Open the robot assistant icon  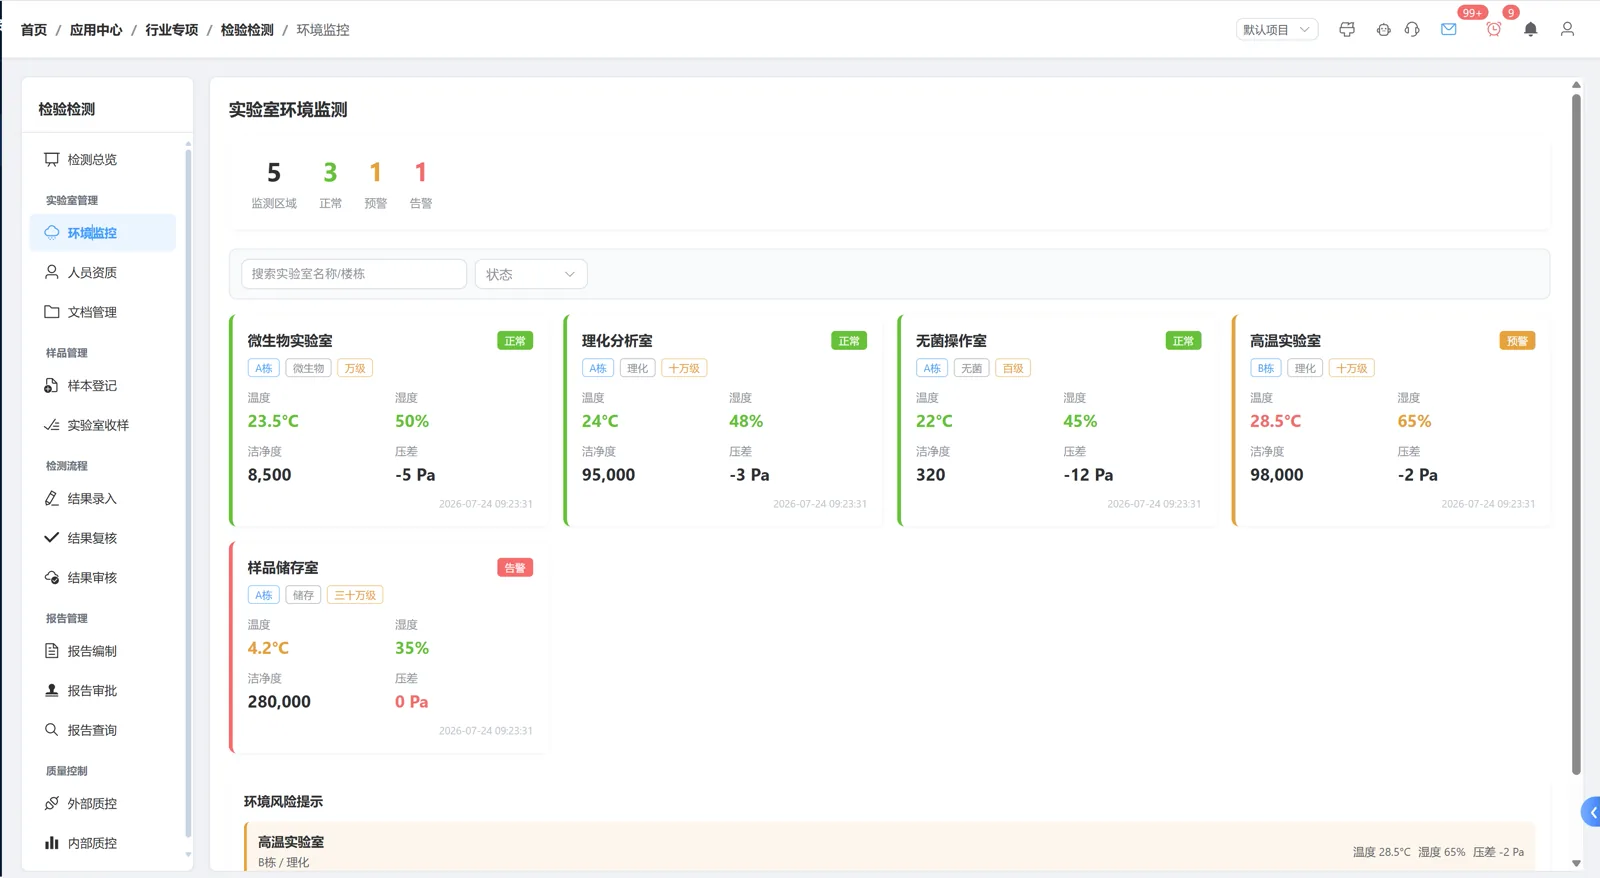[x=1383, y=30]
